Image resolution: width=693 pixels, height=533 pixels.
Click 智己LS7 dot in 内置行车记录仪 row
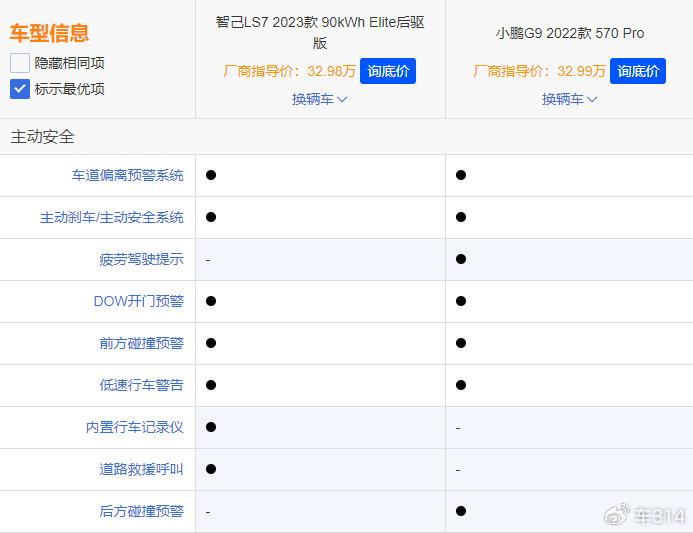point(211,427)
